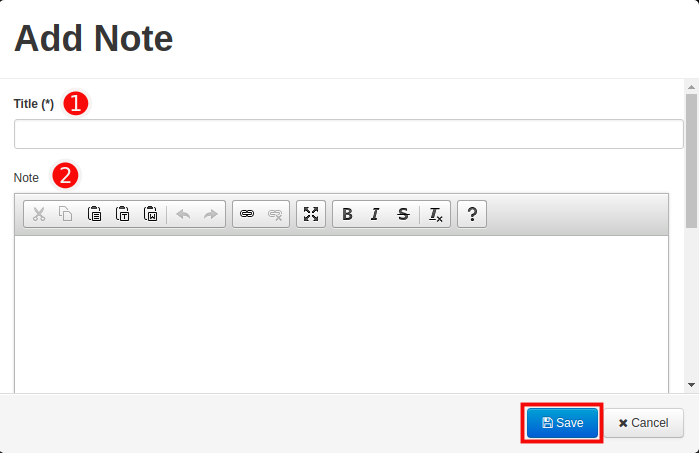Click the Copy icon in editor toolbar
The height and width of the screenshot is (453, 699).
66,214
